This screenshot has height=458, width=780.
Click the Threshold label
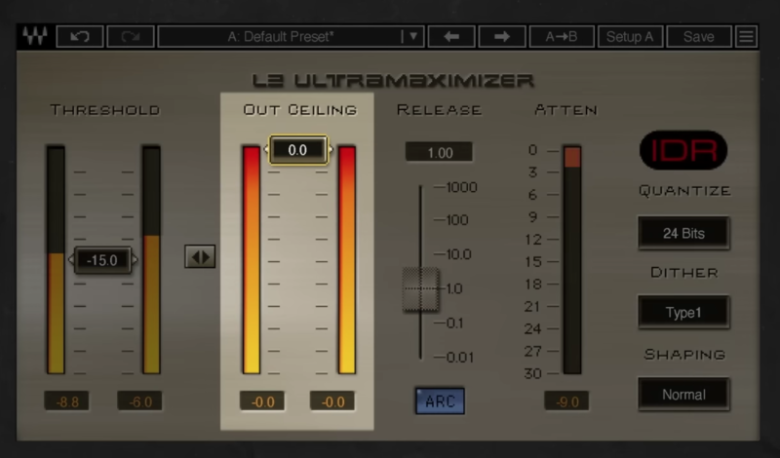(105, 110)
